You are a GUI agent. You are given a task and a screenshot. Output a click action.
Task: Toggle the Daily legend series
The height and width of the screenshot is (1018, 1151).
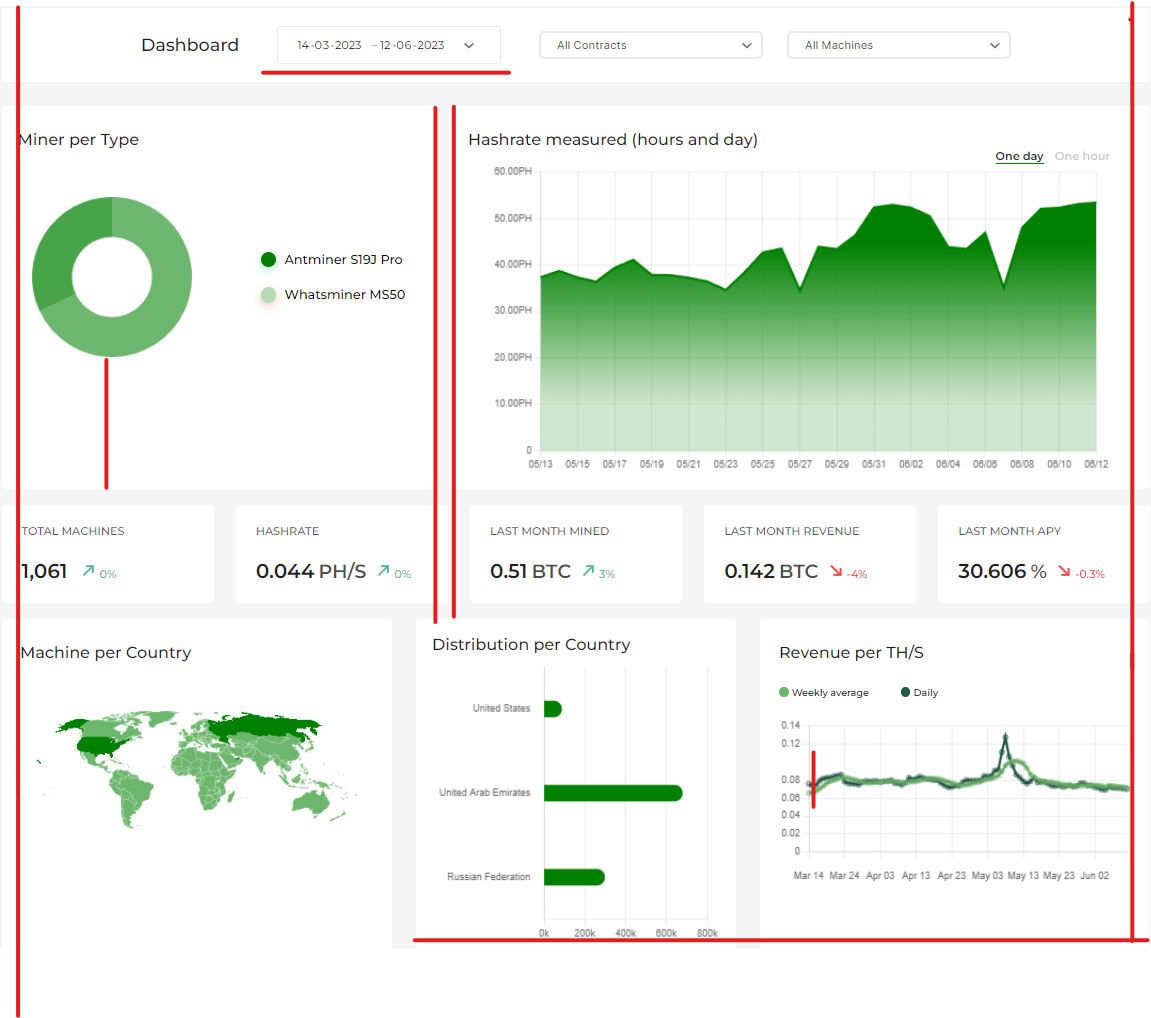pos(919,692)
